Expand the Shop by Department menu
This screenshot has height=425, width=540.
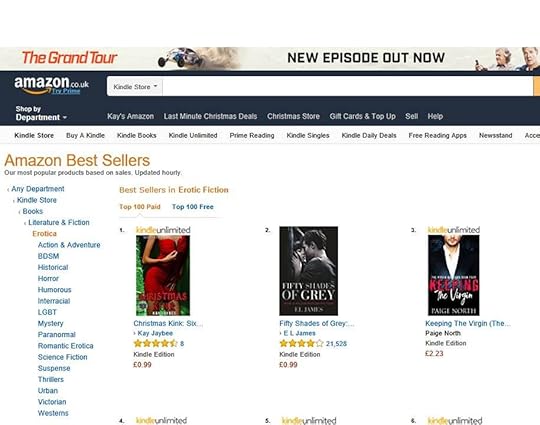point(41,113)
